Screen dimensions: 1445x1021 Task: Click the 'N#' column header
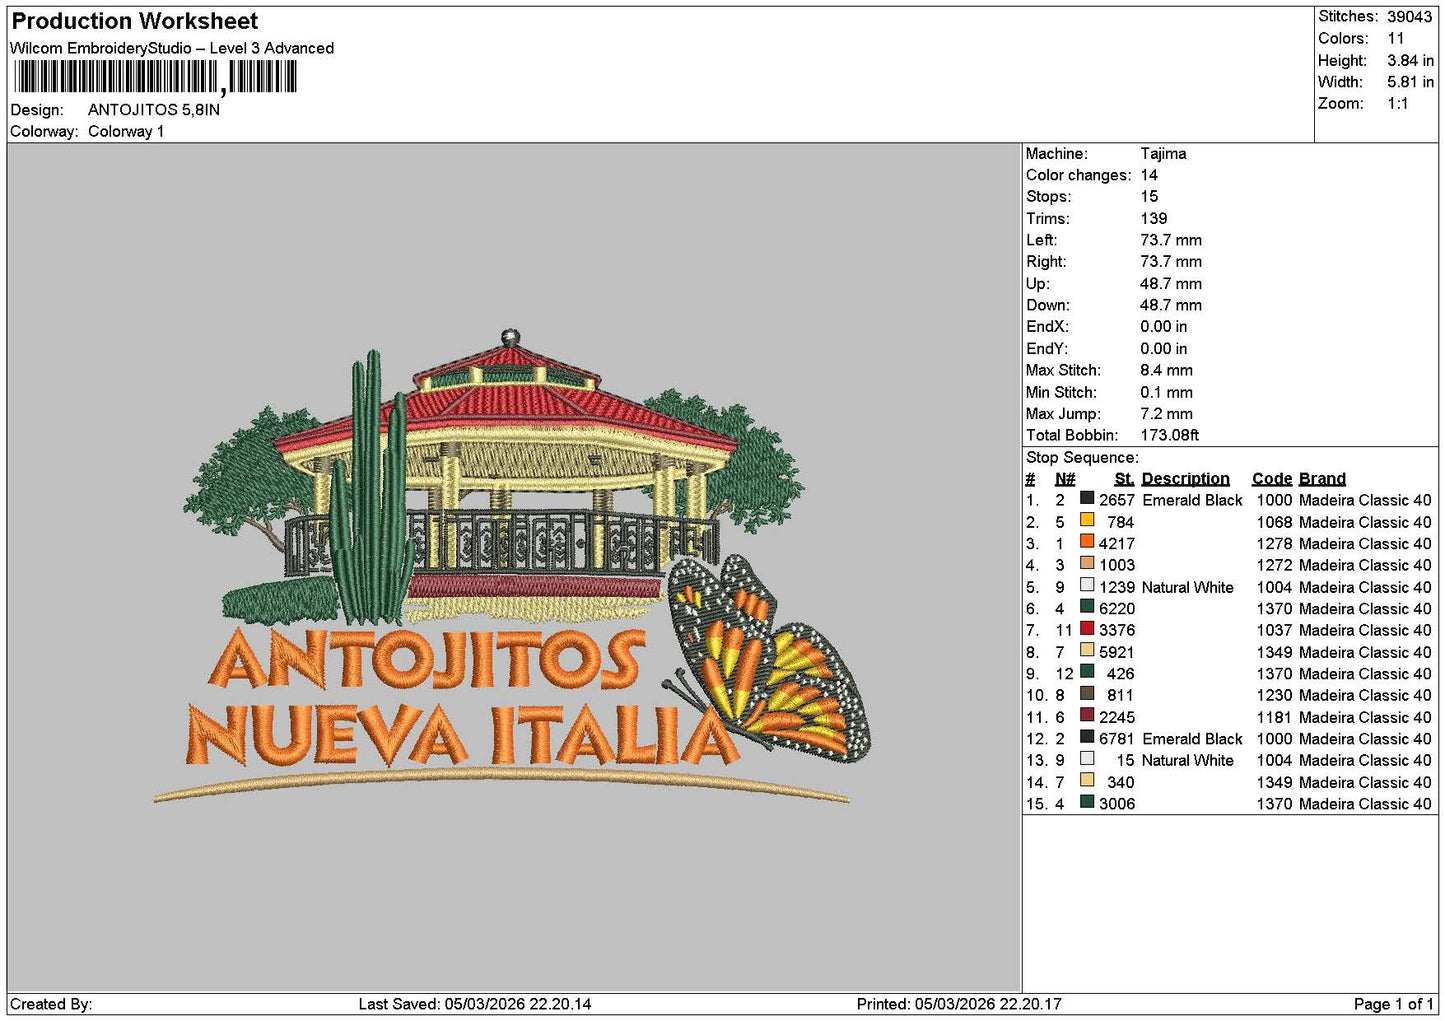[1065, 479]
